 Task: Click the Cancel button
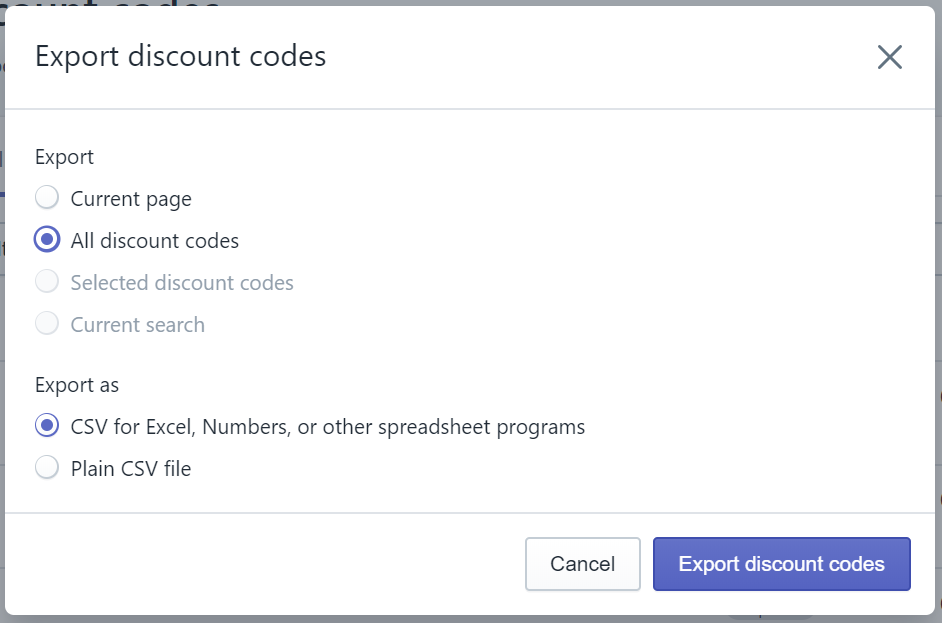[x=583, y=564]
